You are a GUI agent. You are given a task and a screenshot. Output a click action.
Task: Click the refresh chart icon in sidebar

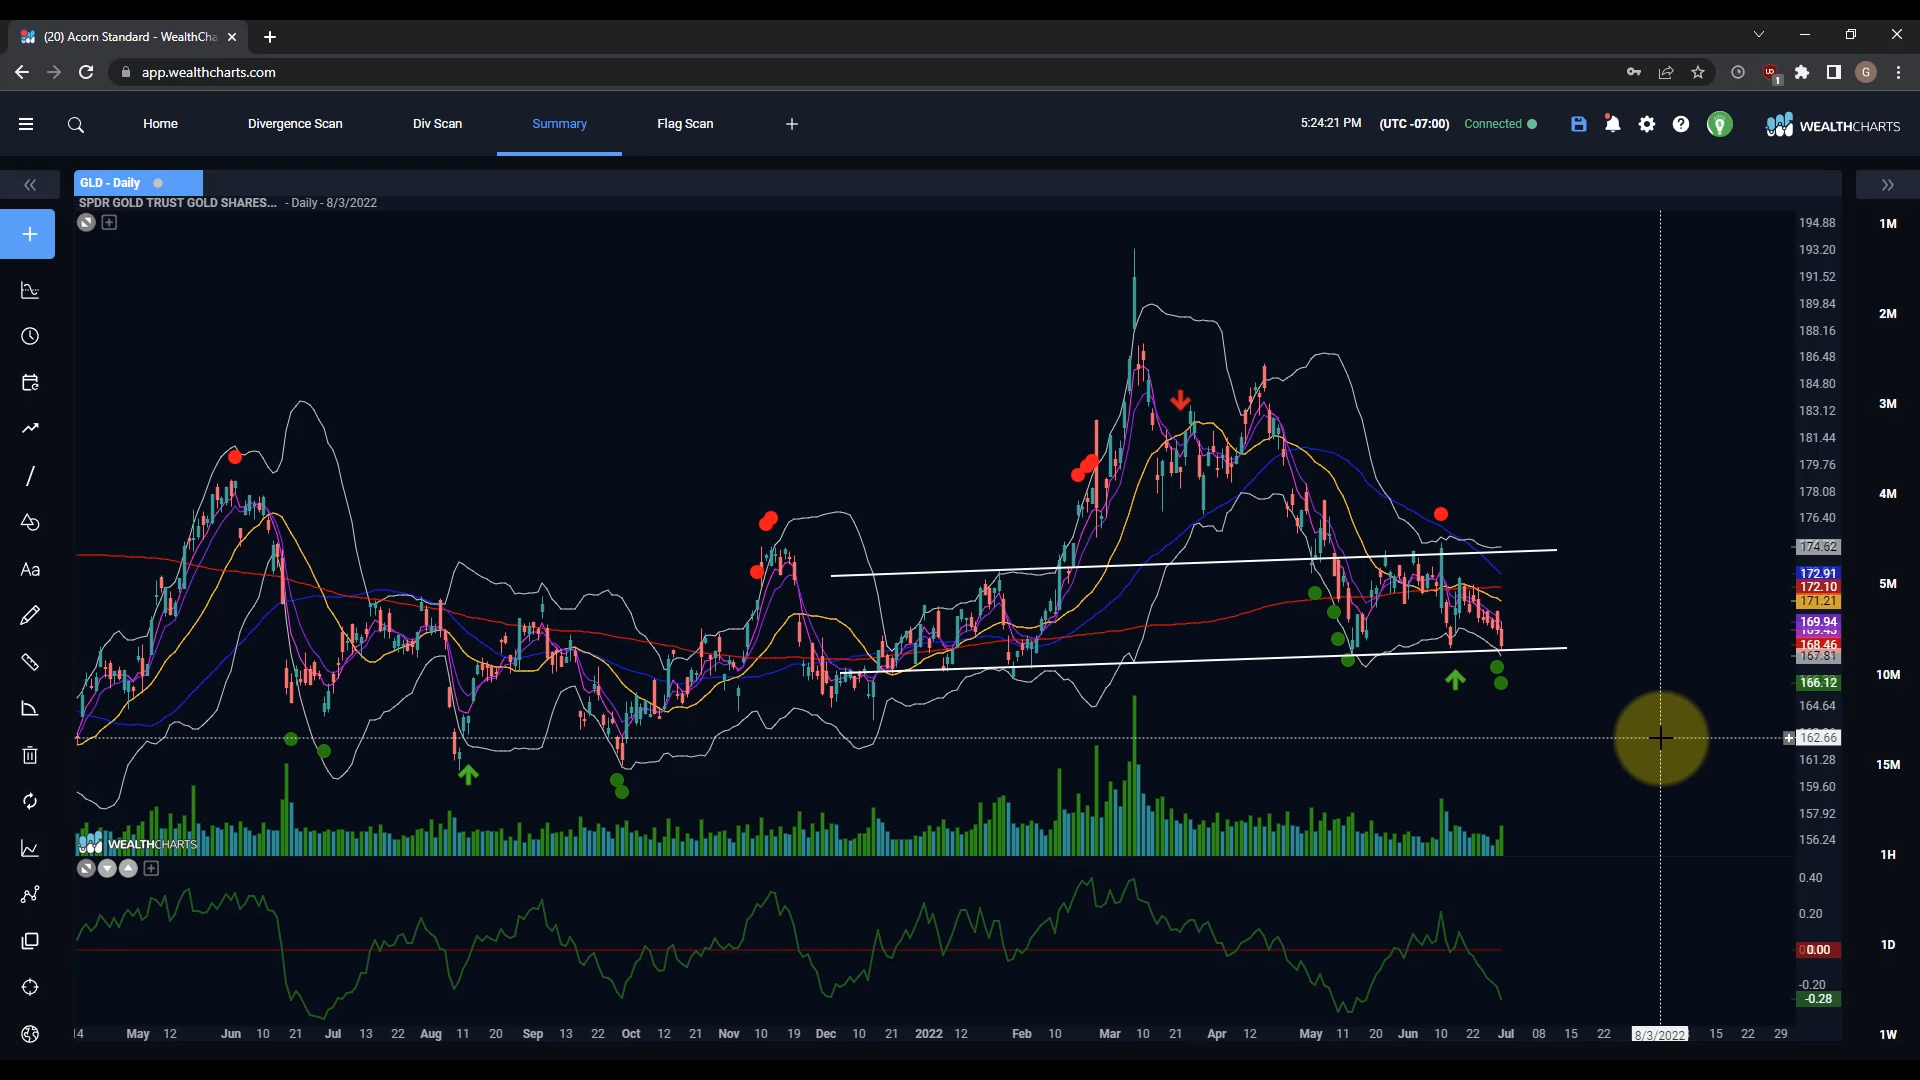pyautogui.click(x=30, y=802)
